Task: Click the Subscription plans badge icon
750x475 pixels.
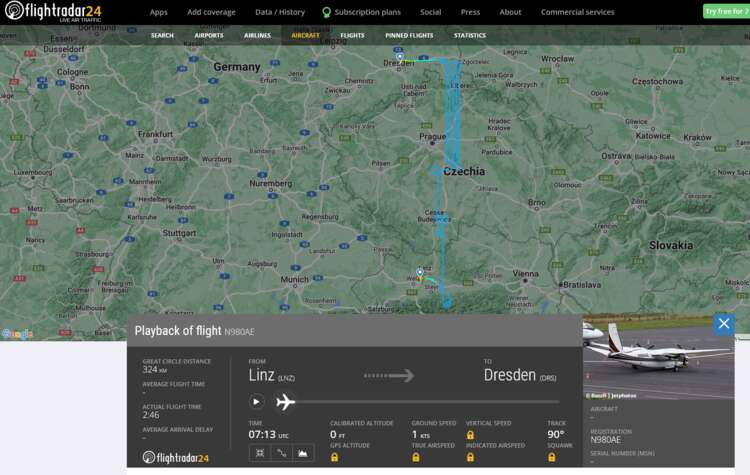Action: point(326,12)
